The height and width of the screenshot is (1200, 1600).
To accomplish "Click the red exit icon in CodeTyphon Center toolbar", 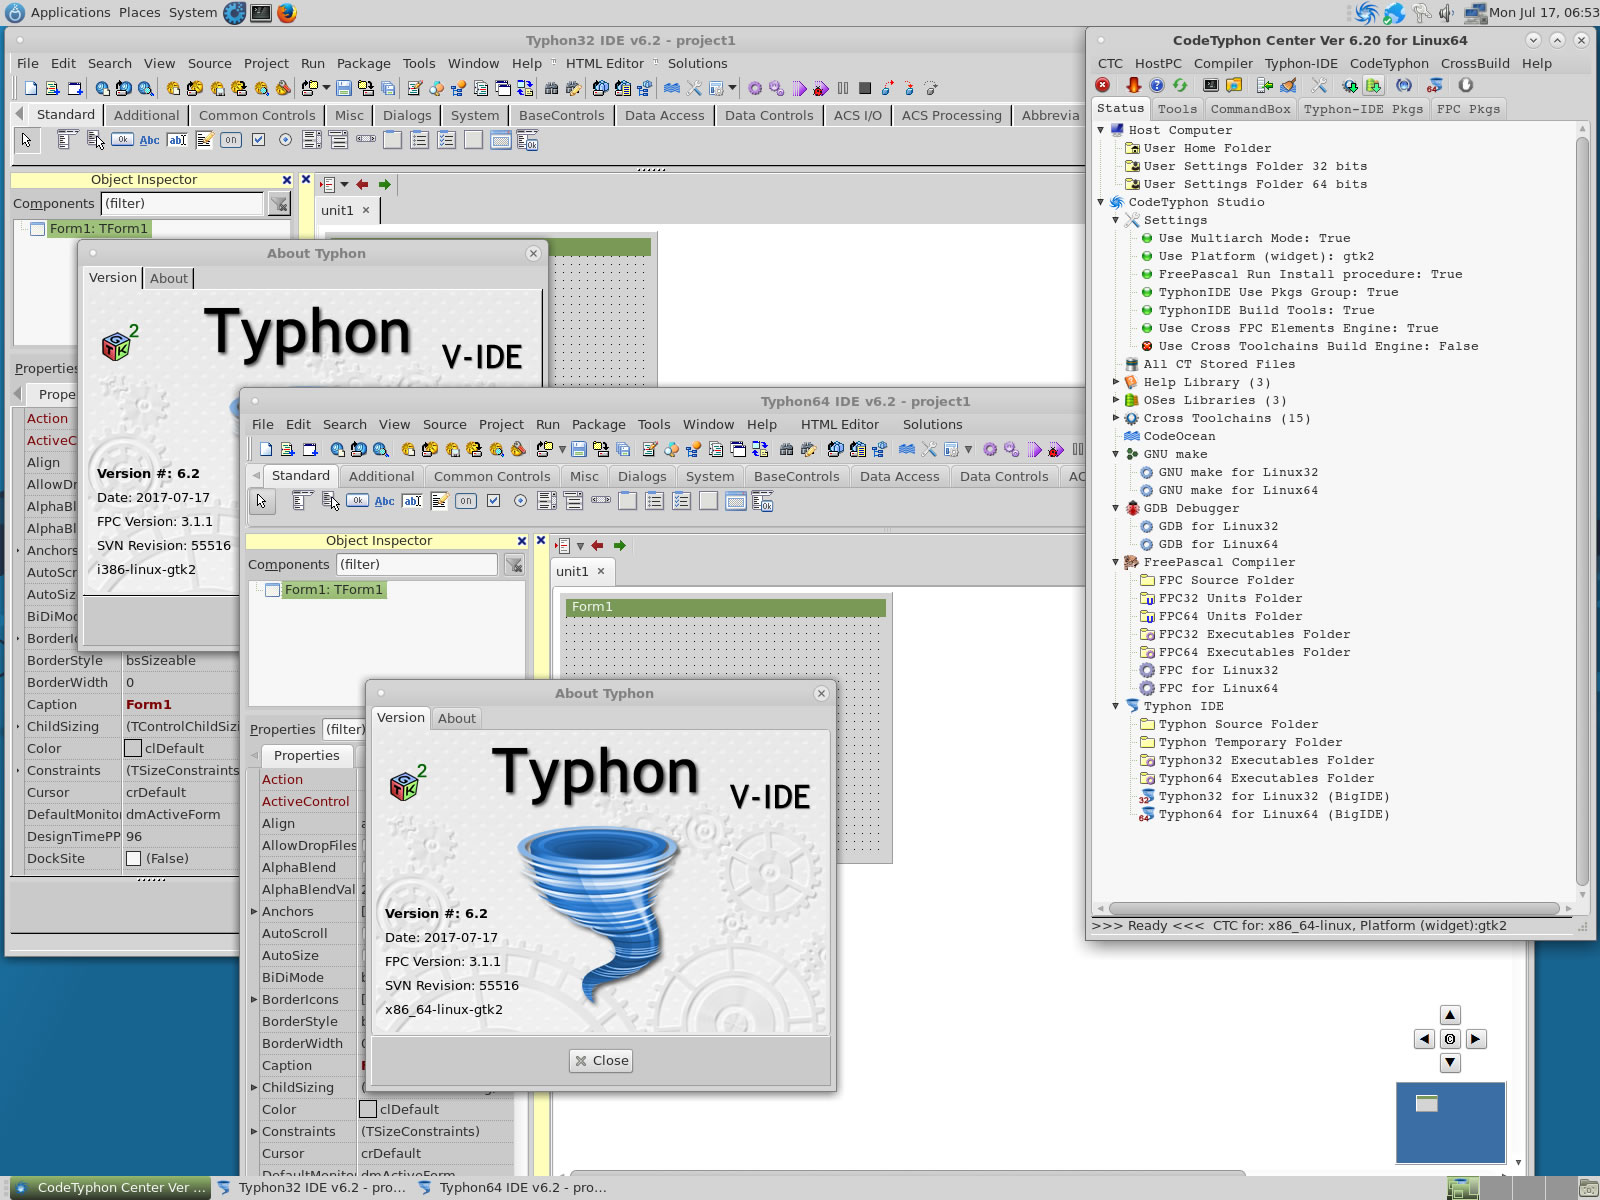I will [x=1102, y=85].
